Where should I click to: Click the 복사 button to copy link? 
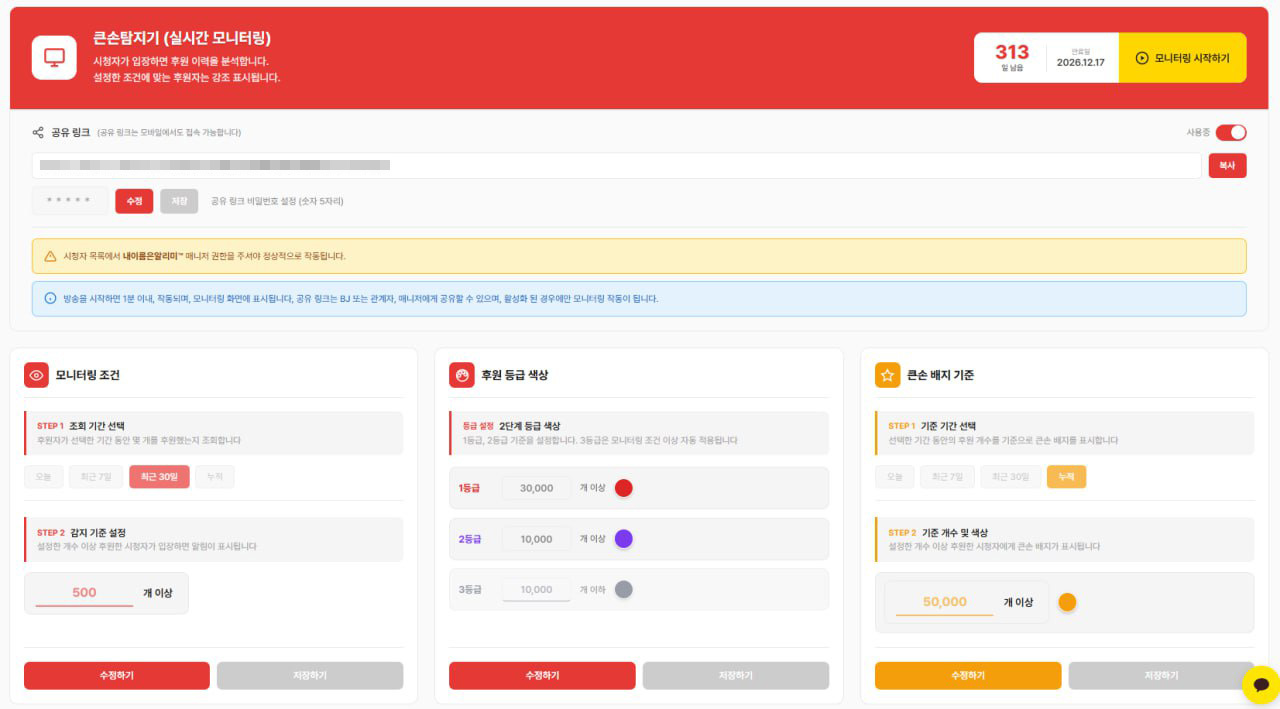click(1227, 166)
